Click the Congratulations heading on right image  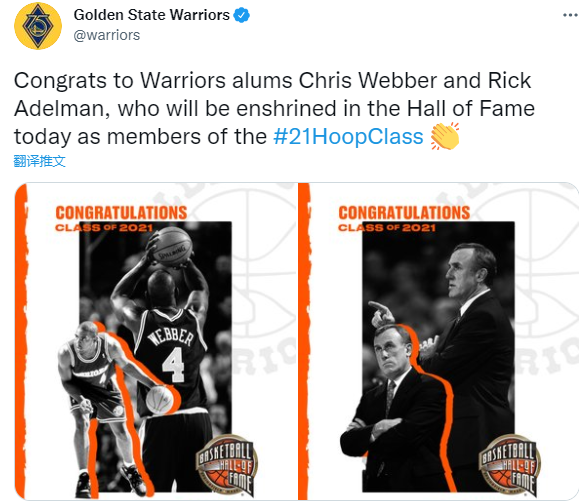coord(404,213)
